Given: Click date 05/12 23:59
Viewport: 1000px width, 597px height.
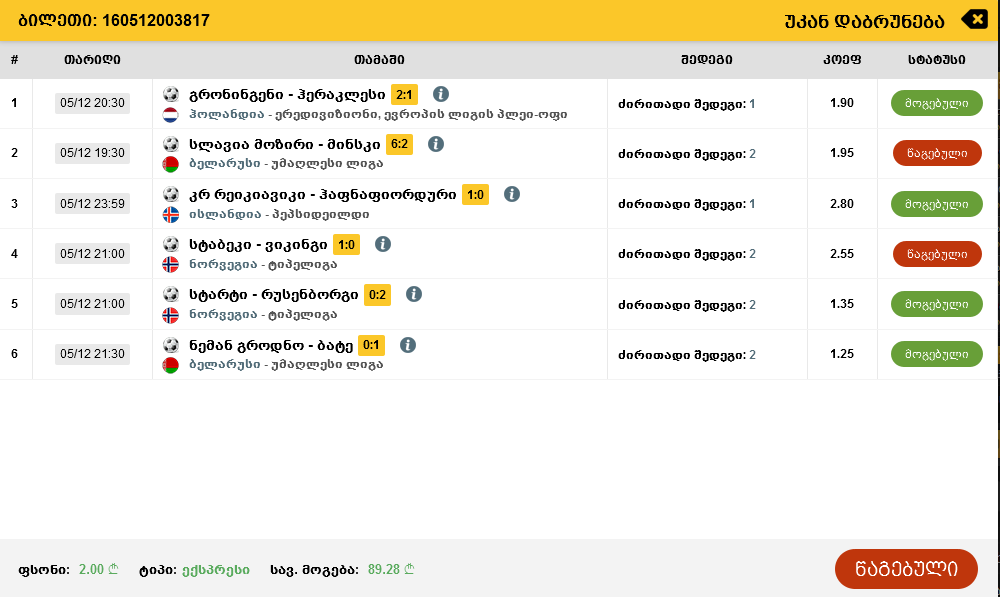Looking at the screenshot, I should tap(92, 204).
